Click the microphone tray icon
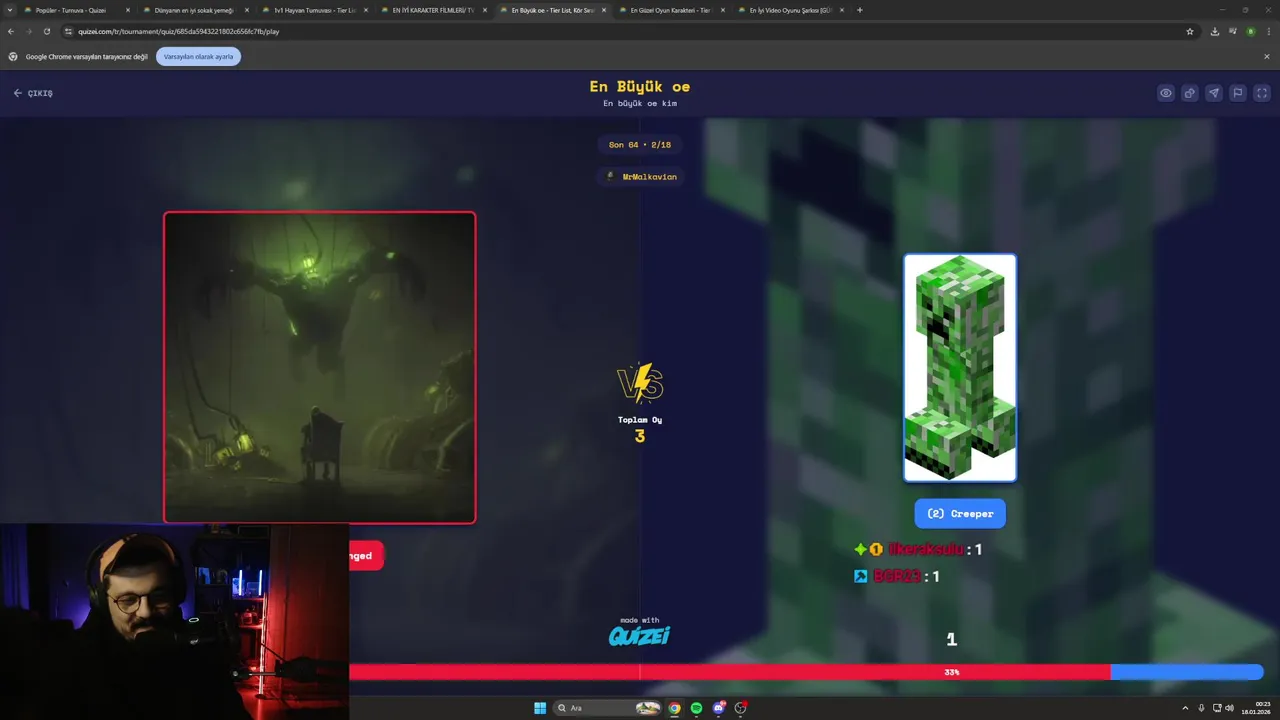 pyautogui.click(x=1202, y=708)
